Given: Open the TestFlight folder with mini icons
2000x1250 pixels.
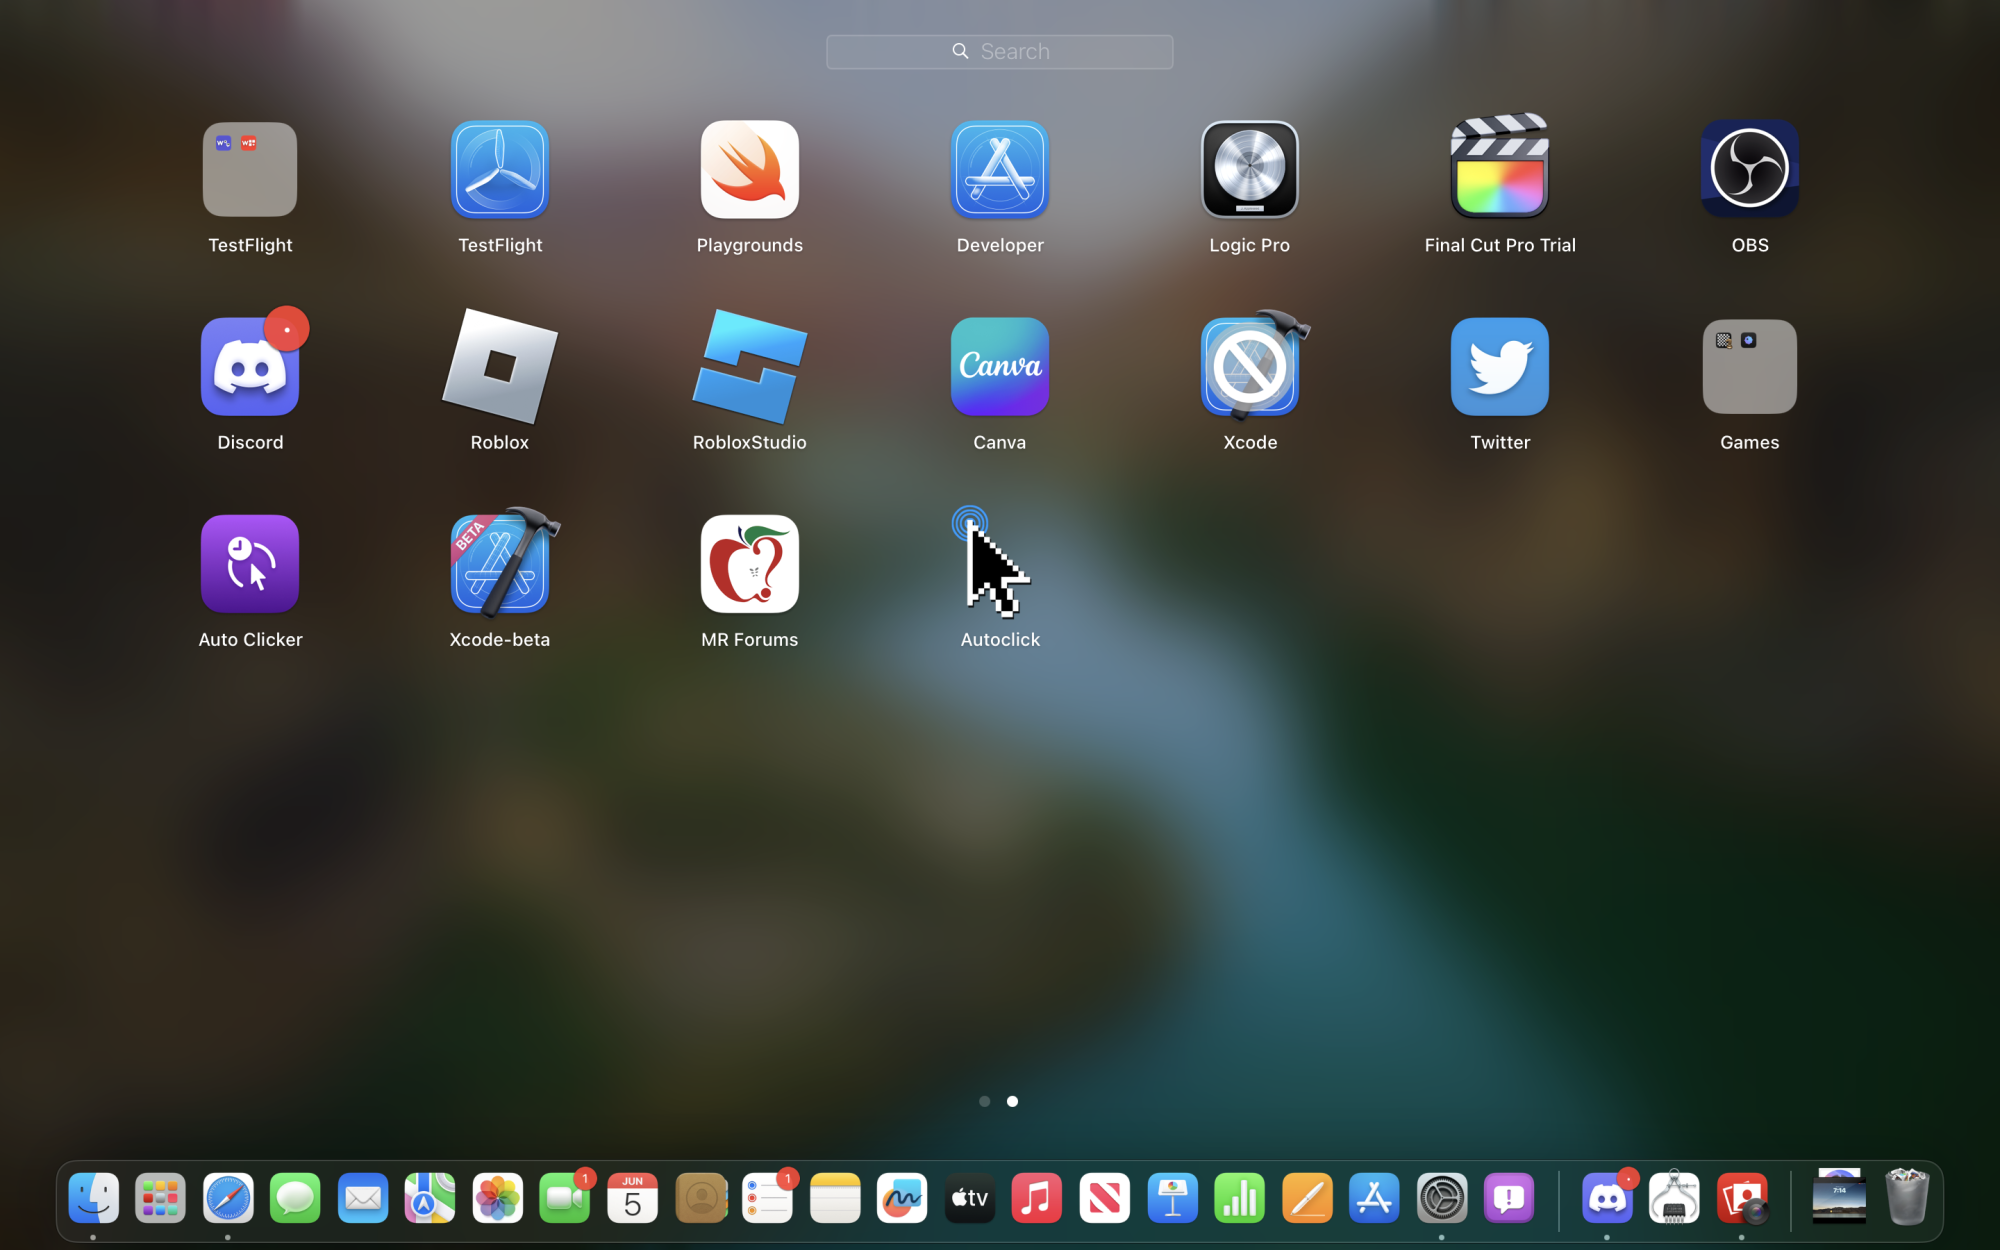Looking at the screenshot, I should [x=250, y=169].
